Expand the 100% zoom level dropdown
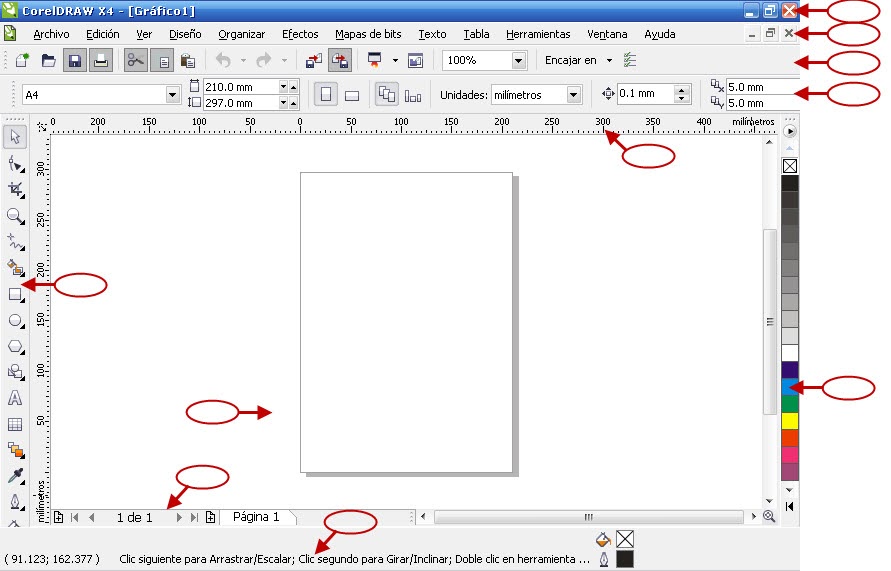The image size is (891, 571). [518, 60]
